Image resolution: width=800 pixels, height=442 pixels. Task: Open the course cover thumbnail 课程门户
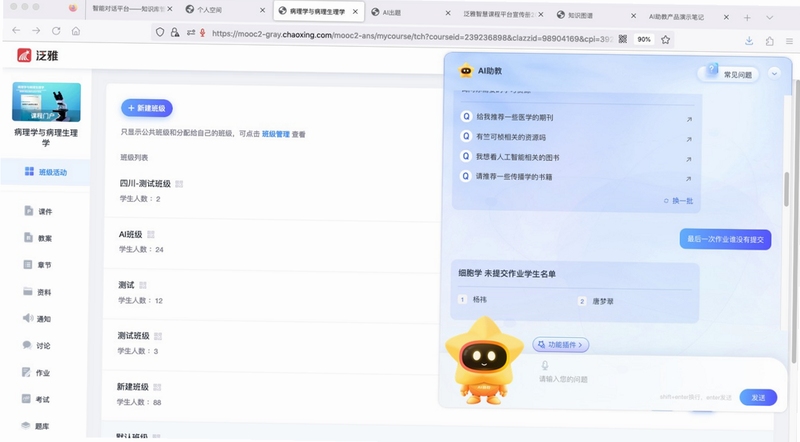point(46,102)
